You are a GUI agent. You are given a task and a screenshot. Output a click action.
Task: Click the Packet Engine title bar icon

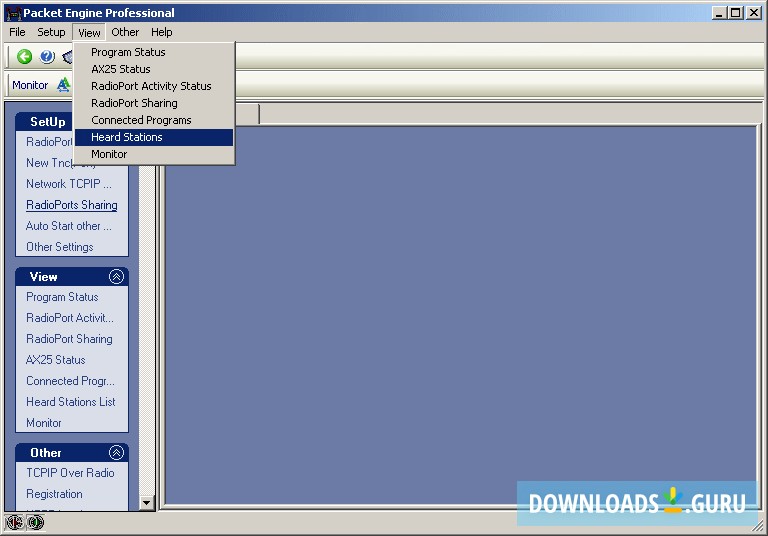(14, 13)
